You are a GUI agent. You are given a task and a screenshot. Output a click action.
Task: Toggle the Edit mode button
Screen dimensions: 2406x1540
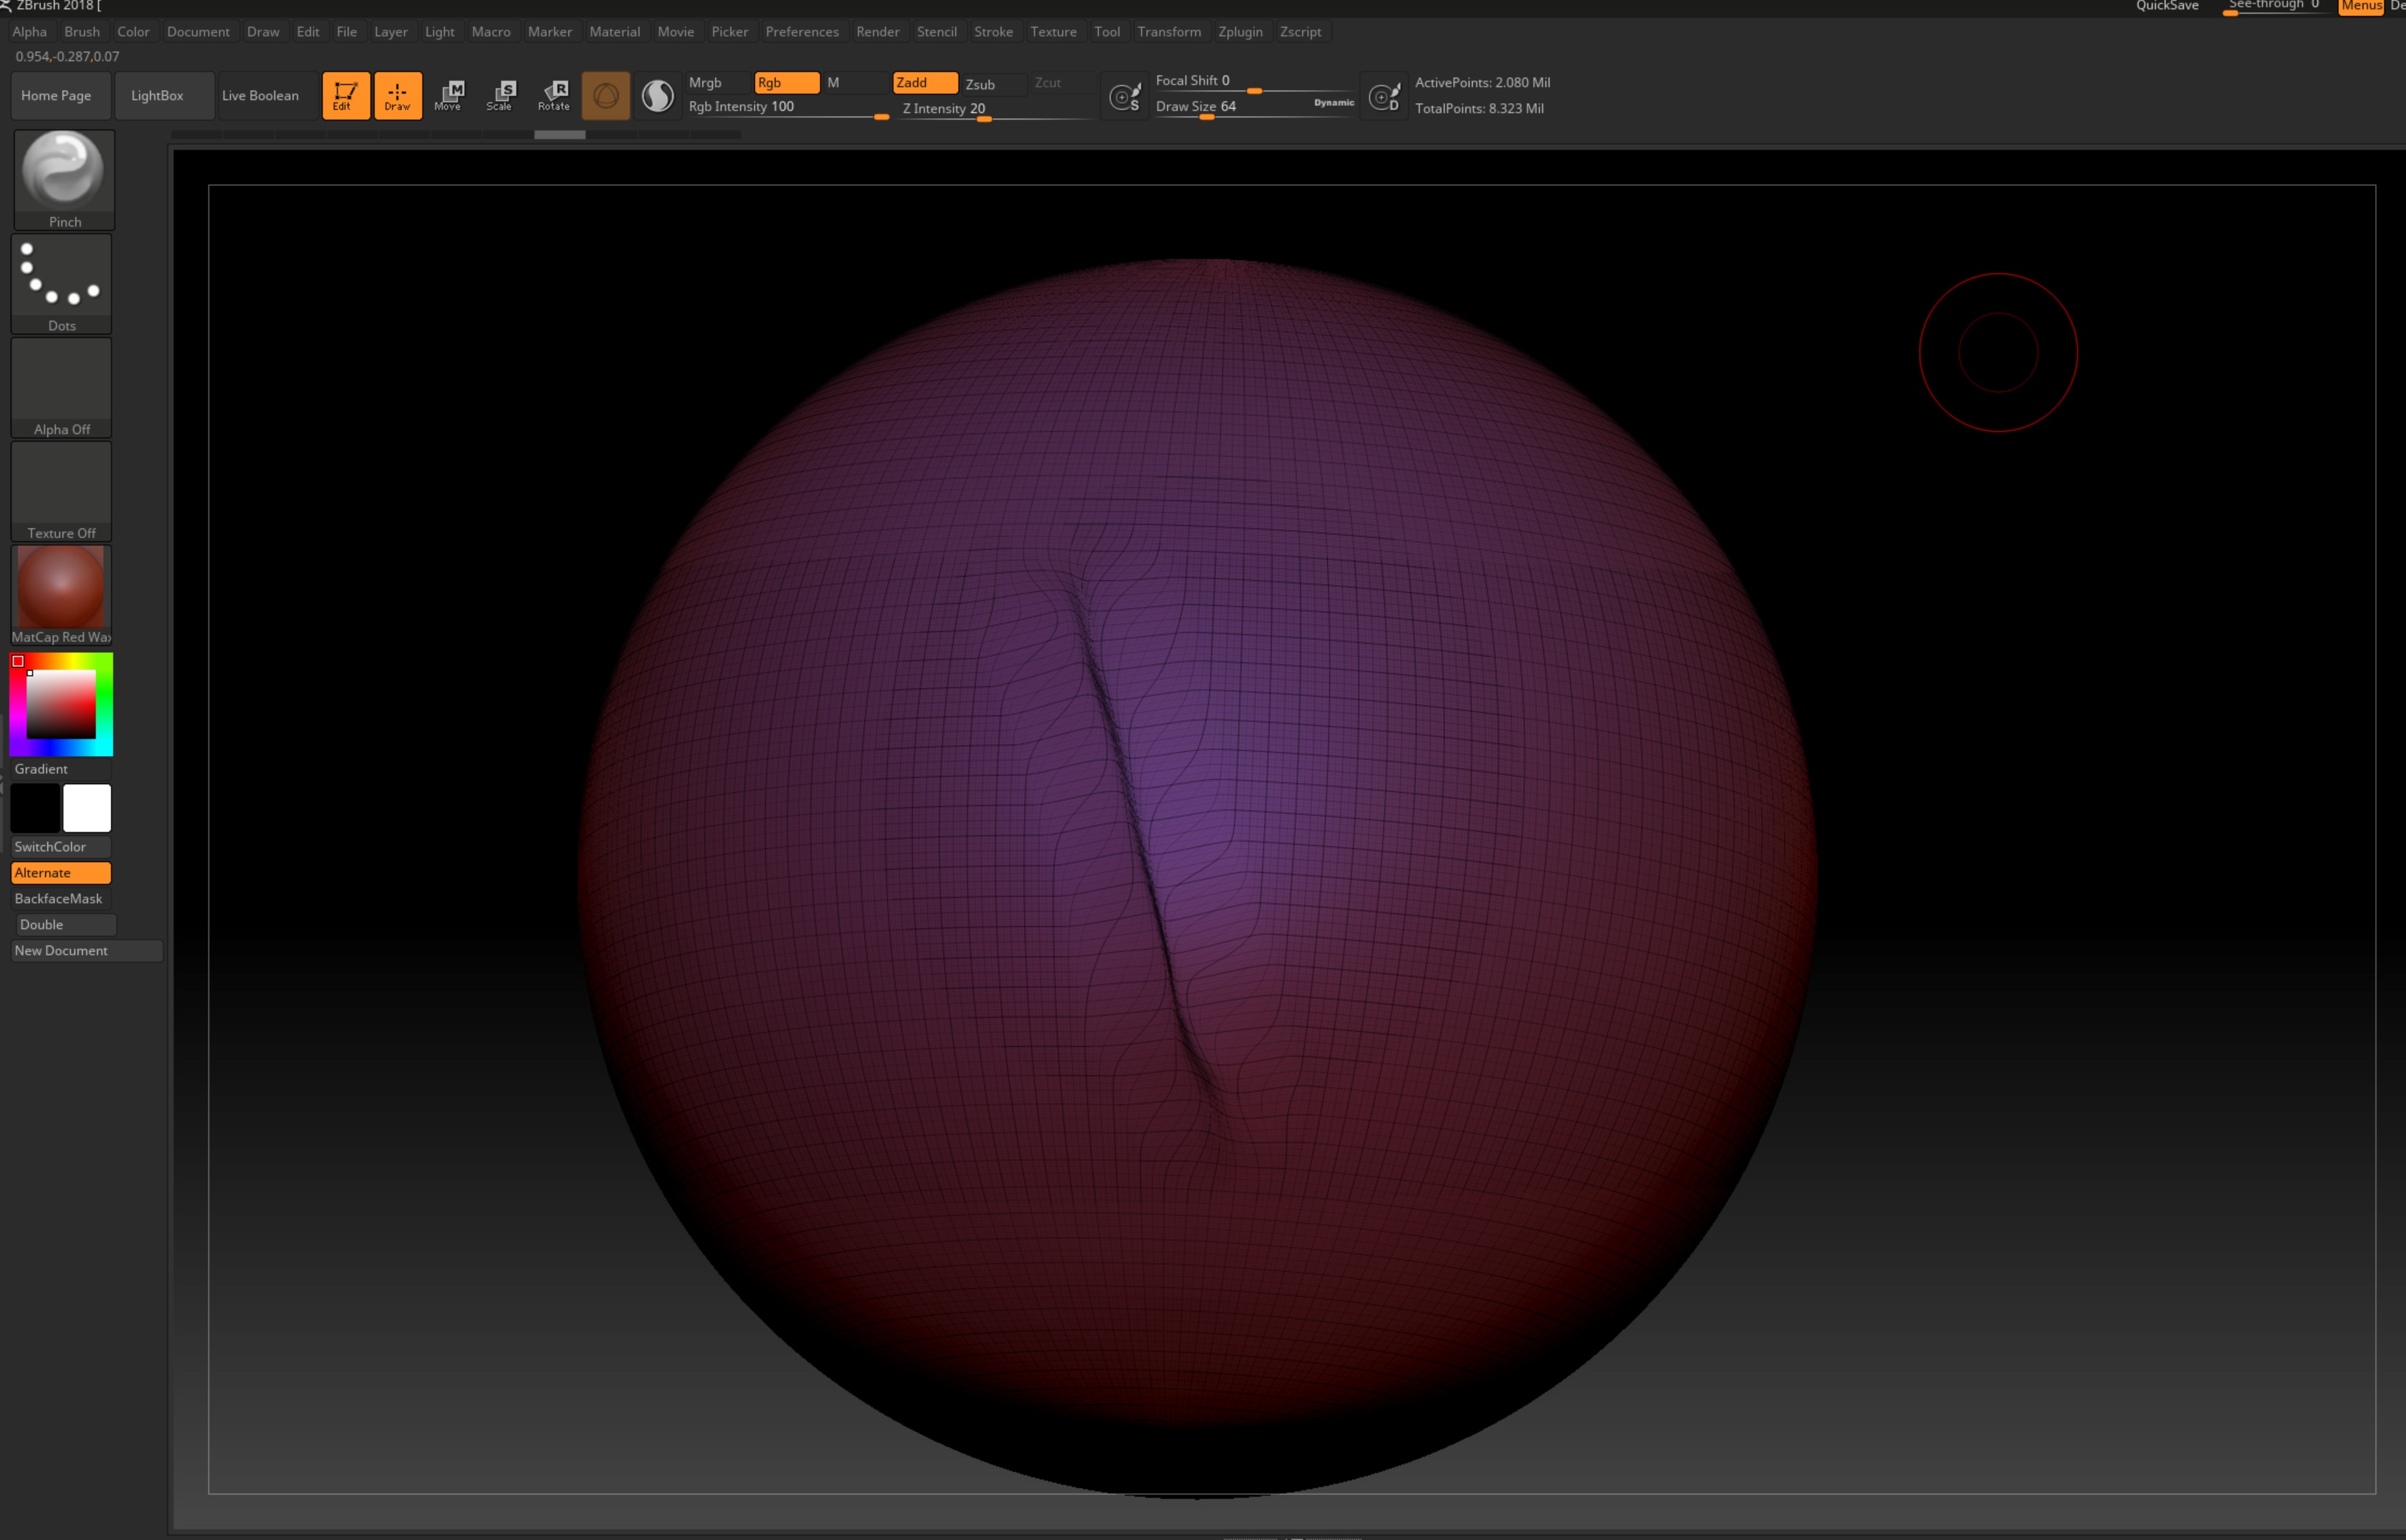coord(345,96)
